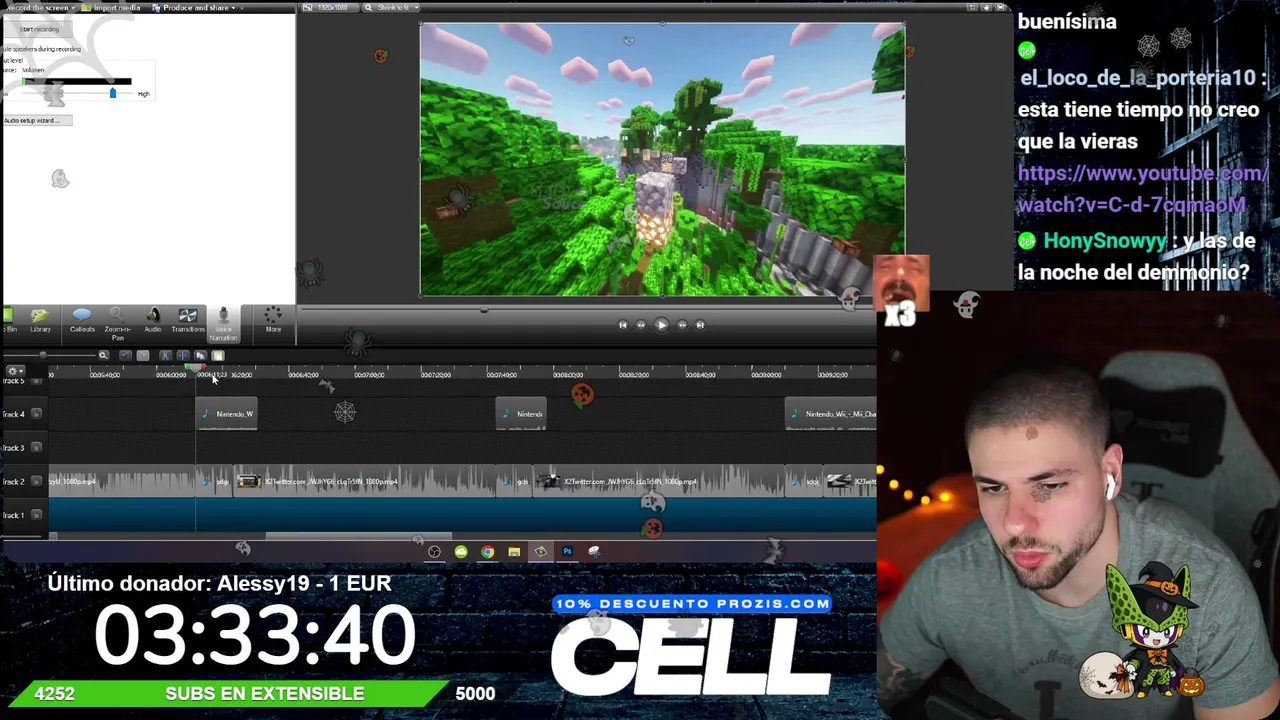Viewport: 1280px width, 720px height.
Task: Open Photoshop from the taskbar
Action: pos(567,552)
